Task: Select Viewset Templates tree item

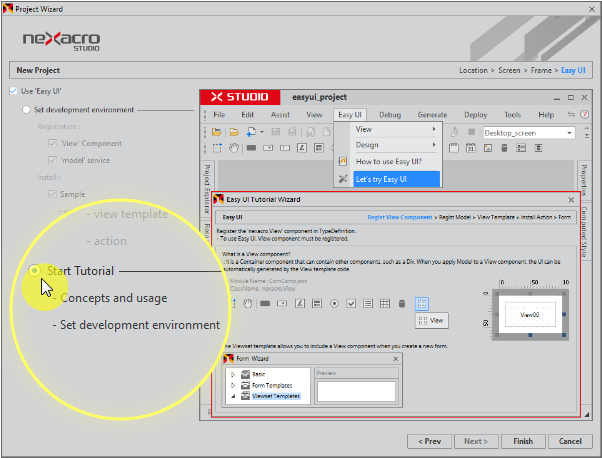Action: 274,395
